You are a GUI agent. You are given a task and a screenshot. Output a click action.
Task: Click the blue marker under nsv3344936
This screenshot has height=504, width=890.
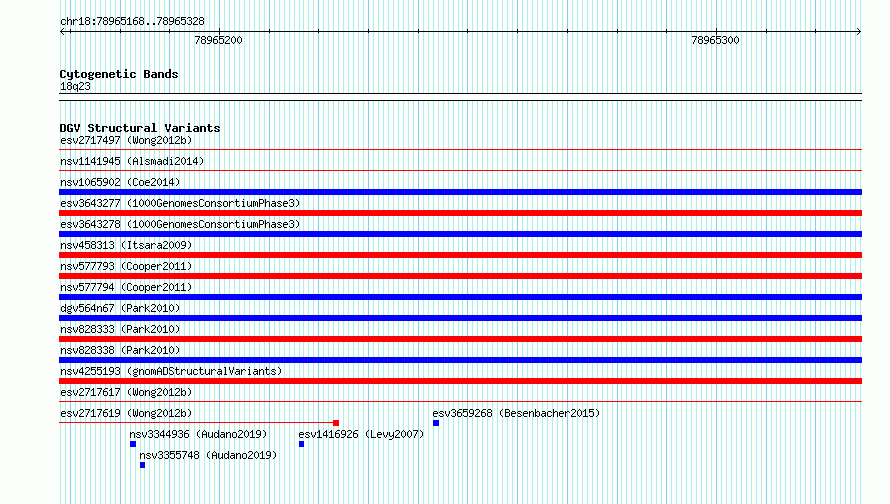(x=133, y=444)
